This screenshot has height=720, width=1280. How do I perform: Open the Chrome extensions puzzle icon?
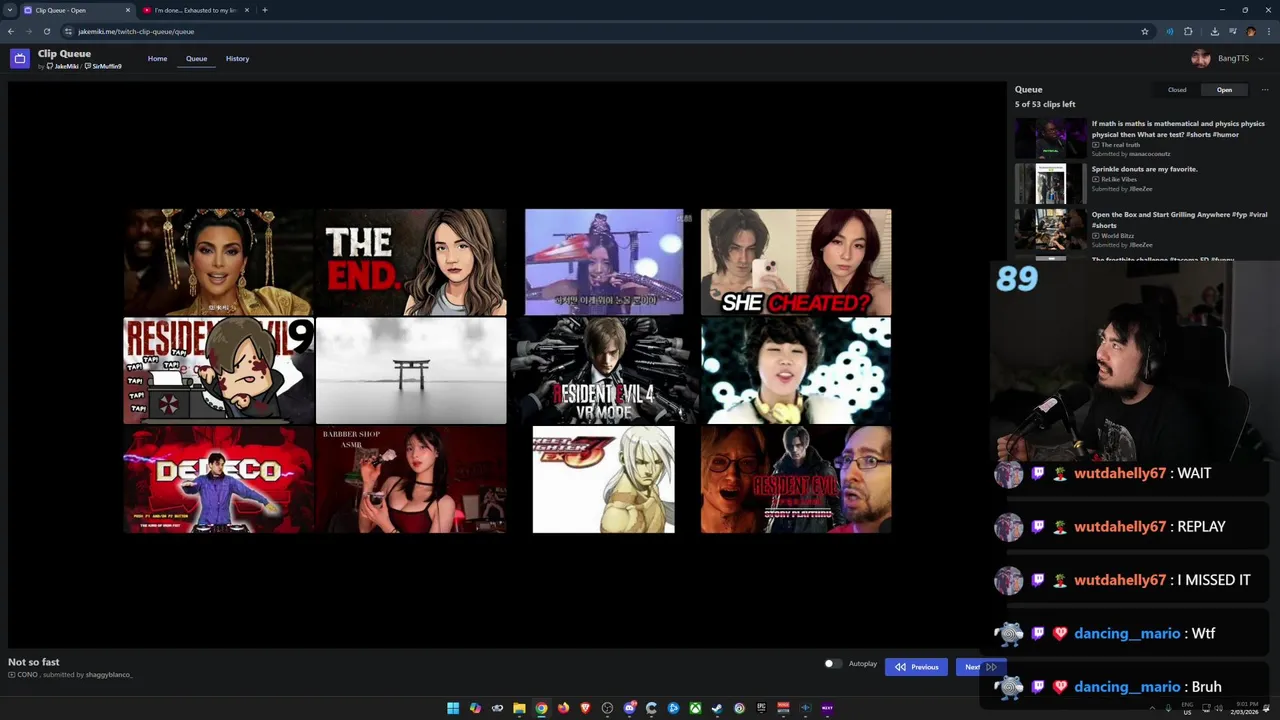tap(1188, 31)
